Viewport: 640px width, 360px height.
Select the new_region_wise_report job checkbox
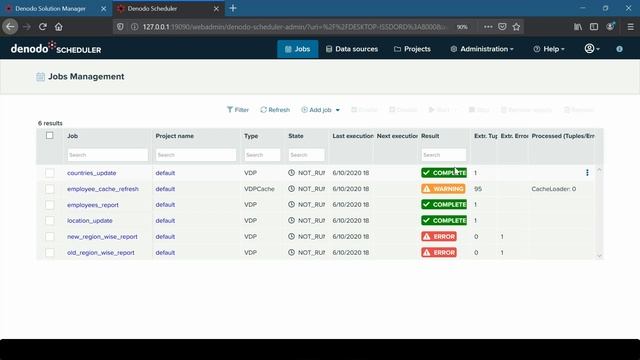[50, 237]
